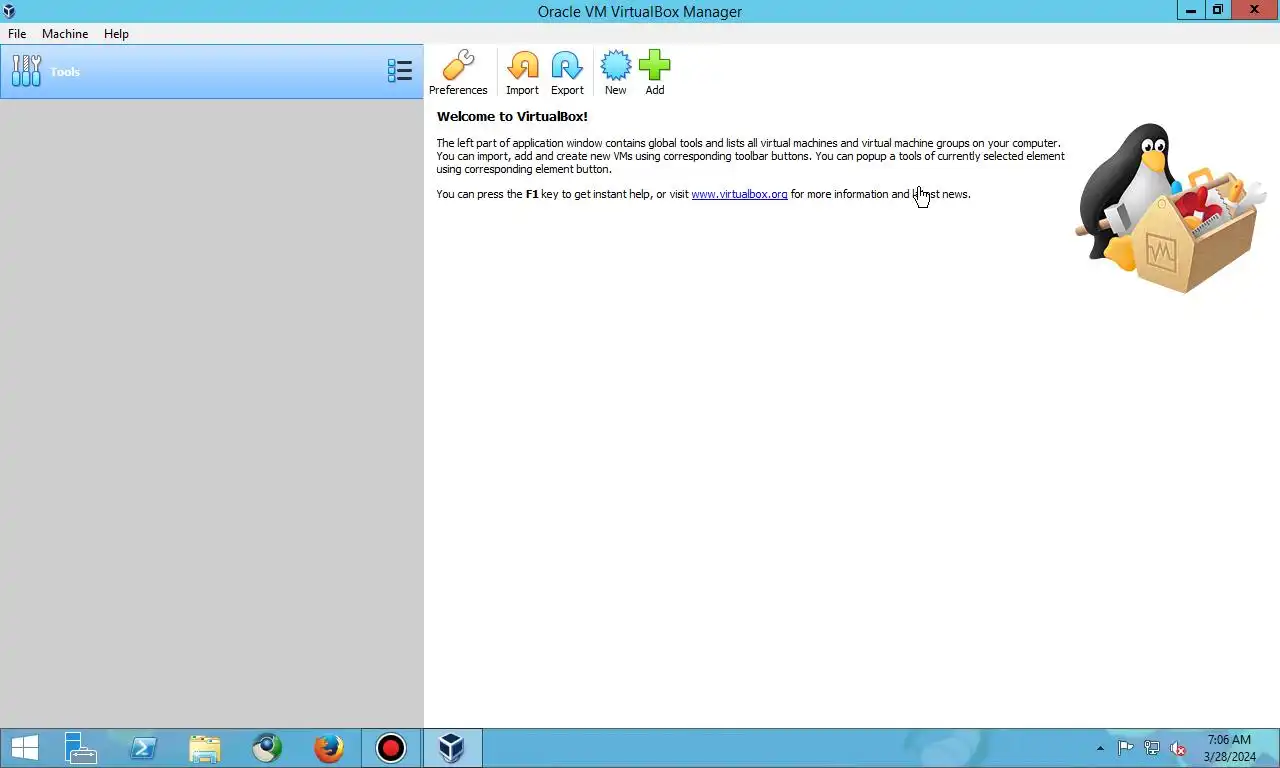
Task: Click the Import appliance toolbar icon
Action: pyautogui.click(x=522, y=73)
